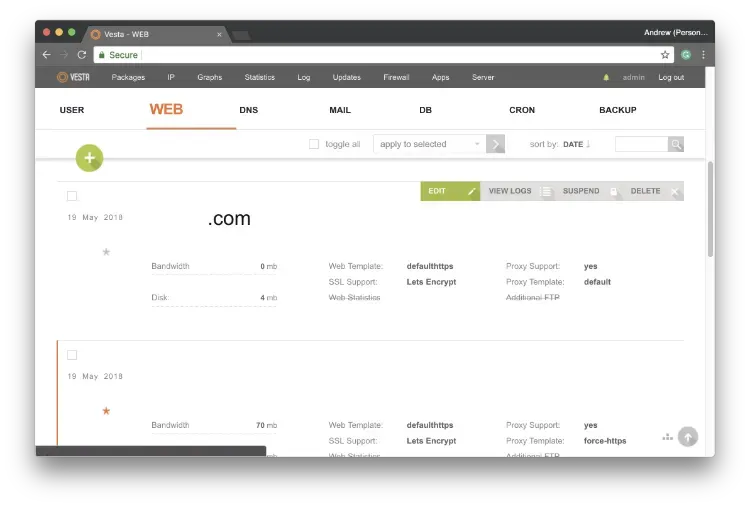This screenshot has width=750, height=507.
Task: Star the first .com domain
Action: [106, 252]
